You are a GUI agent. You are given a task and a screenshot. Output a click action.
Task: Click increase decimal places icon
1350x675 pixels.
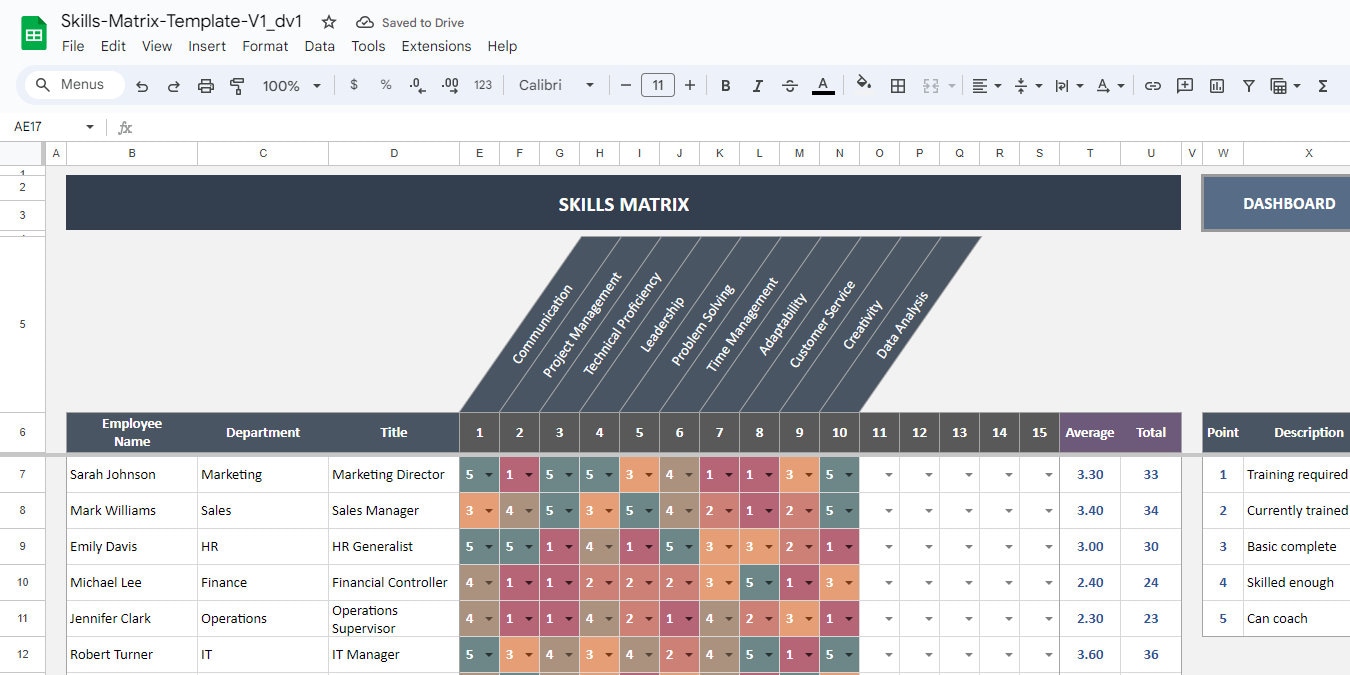[450, 86]
